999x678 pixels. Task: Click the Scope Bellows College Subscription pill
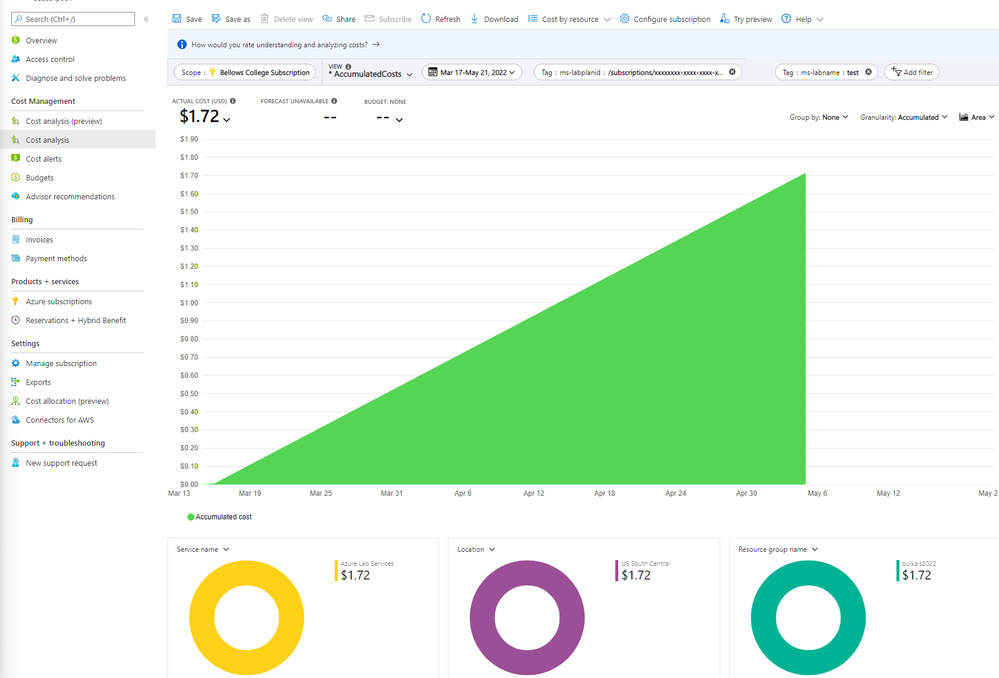click(x=245, y=72)
